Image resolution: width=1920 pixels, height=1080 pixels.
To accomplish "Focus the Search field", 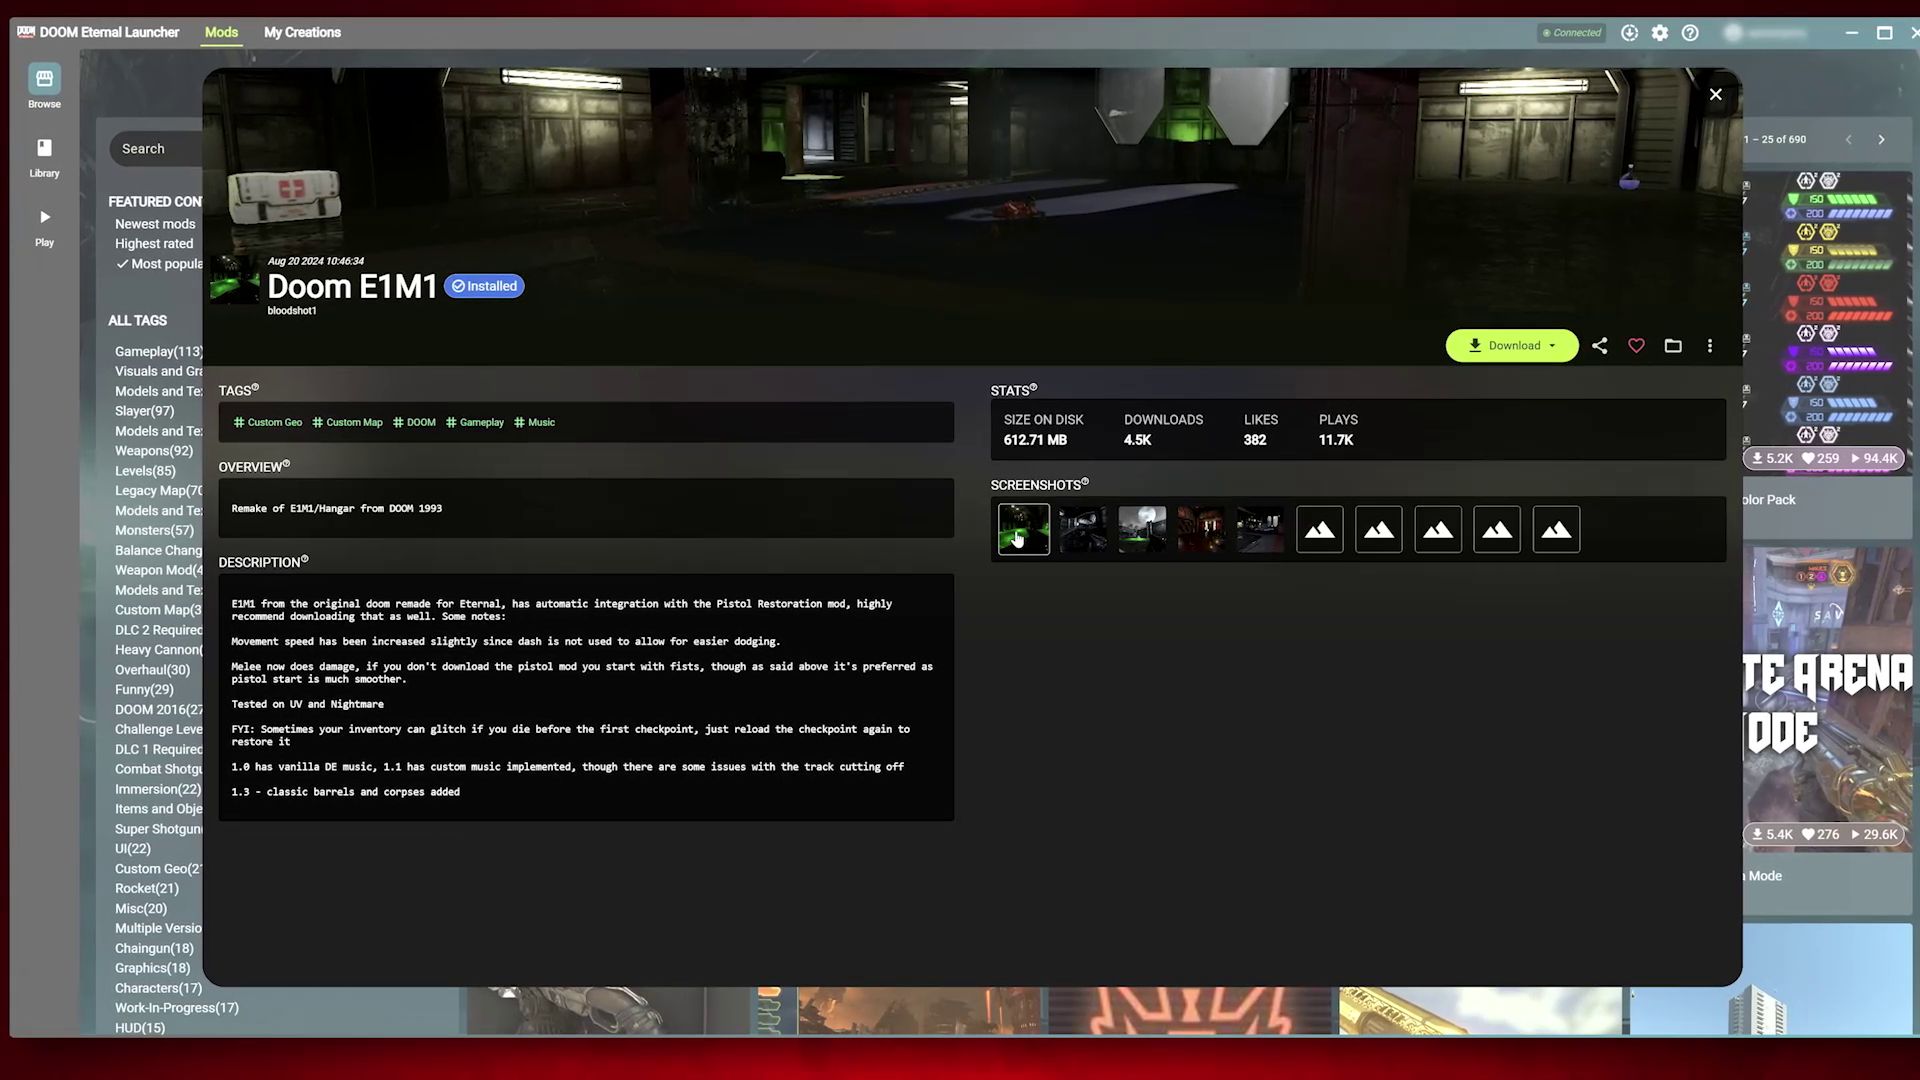I will [x=156, y=149].
